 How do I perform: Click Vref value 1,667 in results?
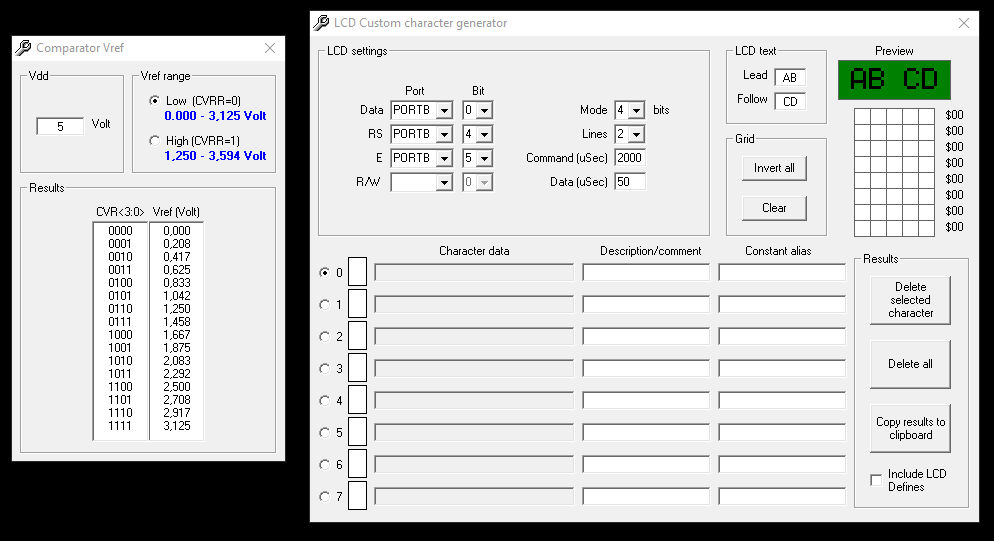(177, 335)
